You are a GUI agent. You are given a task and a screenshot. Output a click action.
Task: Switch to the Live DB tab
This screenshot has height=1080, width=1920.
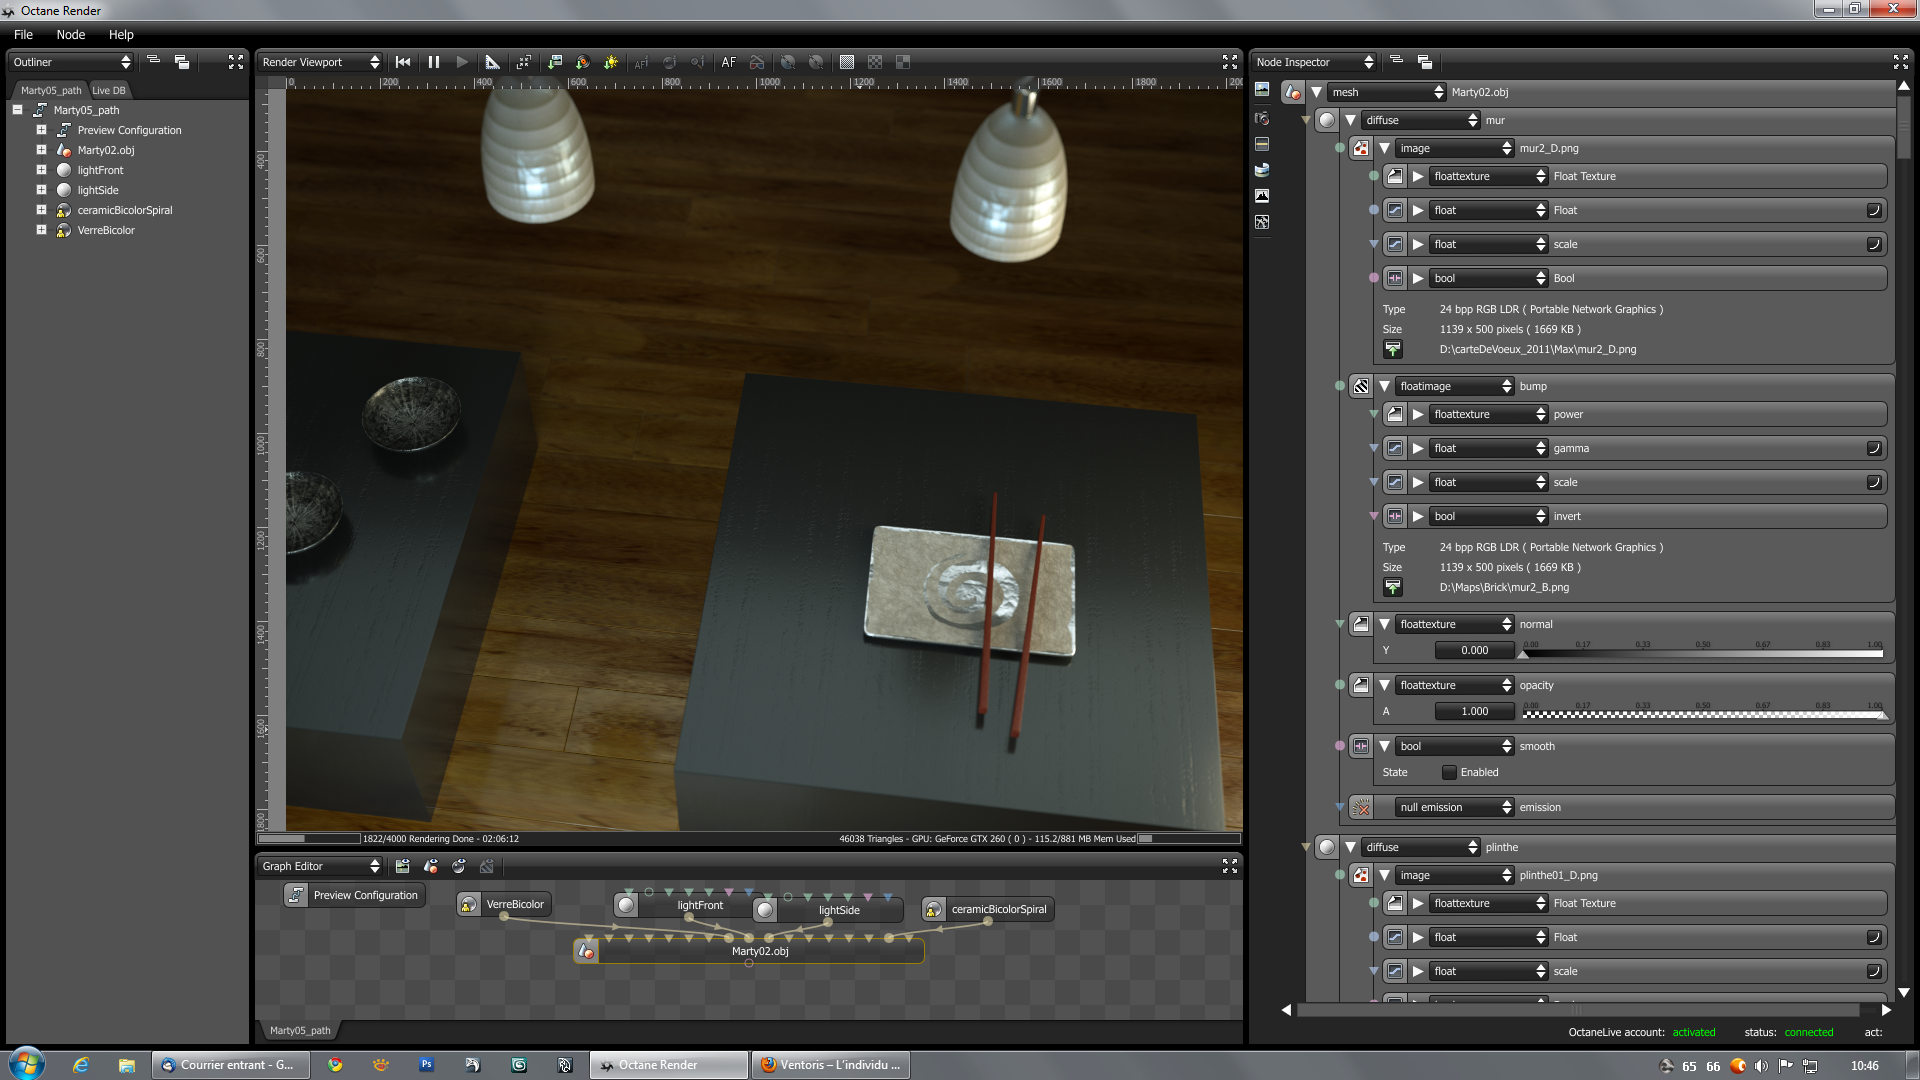coord(109,90)
